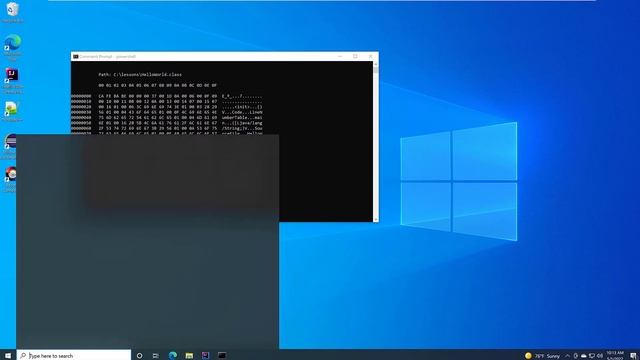The width and height of the screenshot is (640, 360).
Task: Open the Recycle Bin desktop icon
Action: (12, 12)
